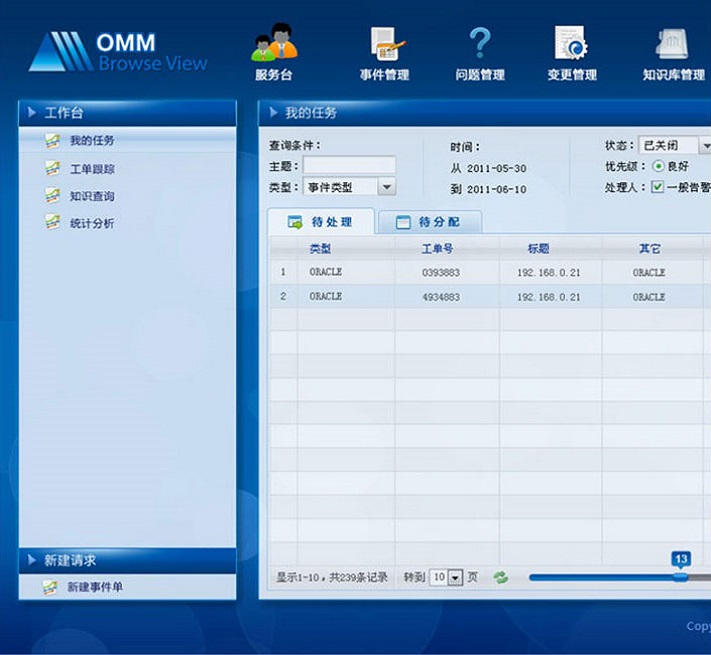Open the 变更管理 change management icon

pos(571,45)
